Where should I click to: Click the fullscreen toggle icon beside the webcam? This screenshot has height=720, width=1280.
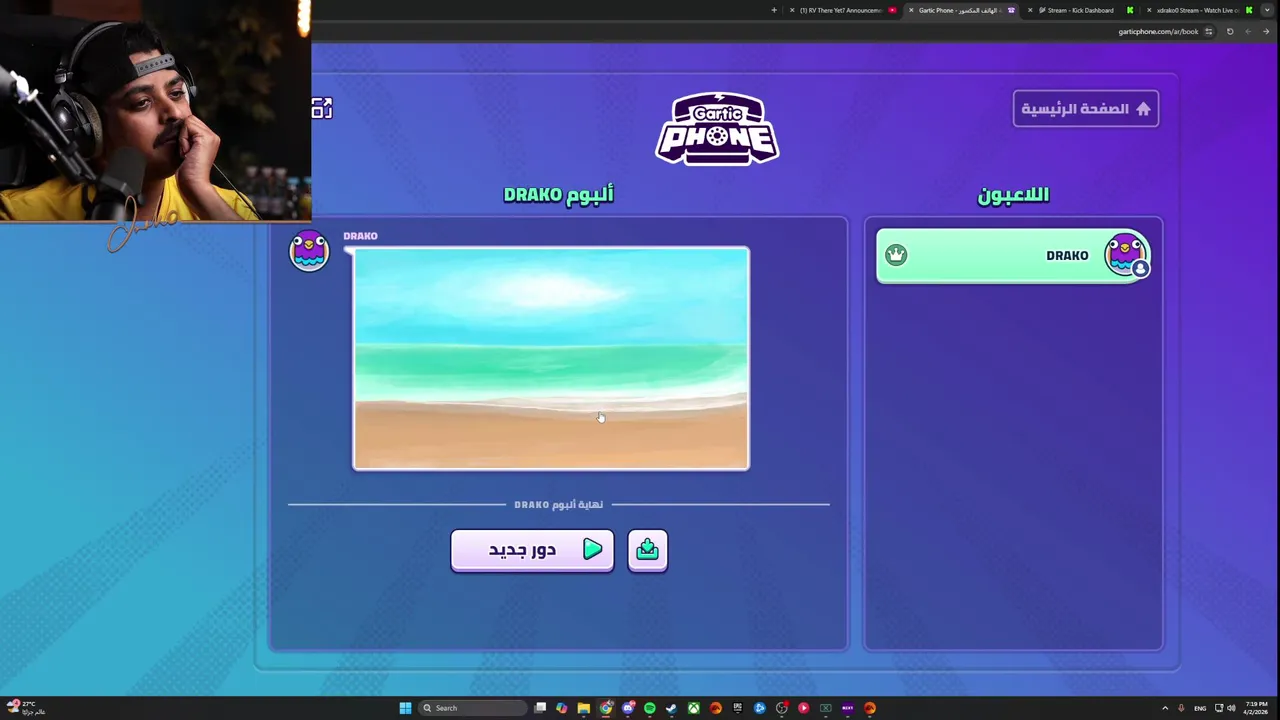point(321,108)
